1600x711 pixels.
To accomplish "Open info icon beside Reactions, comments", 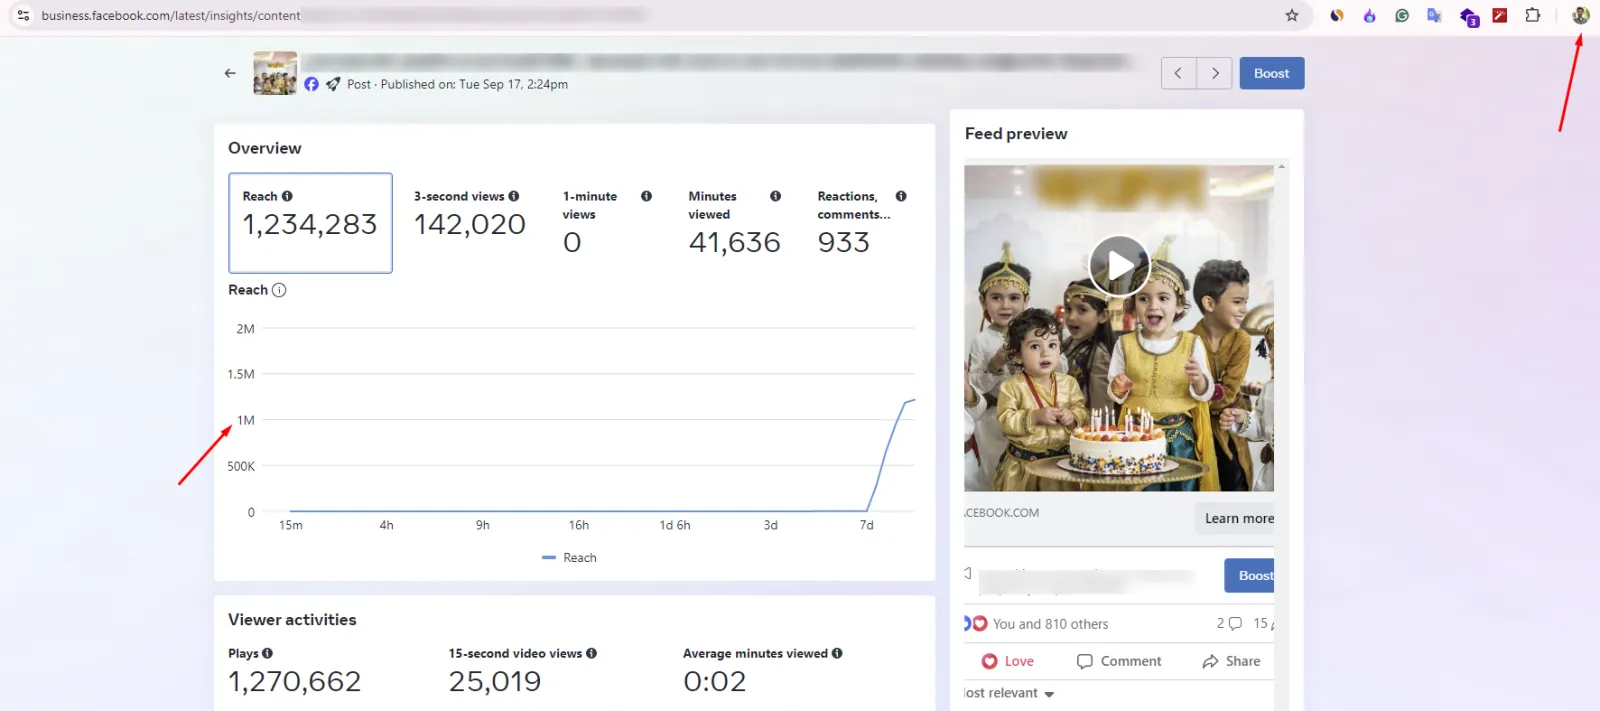I will [901, 196].
